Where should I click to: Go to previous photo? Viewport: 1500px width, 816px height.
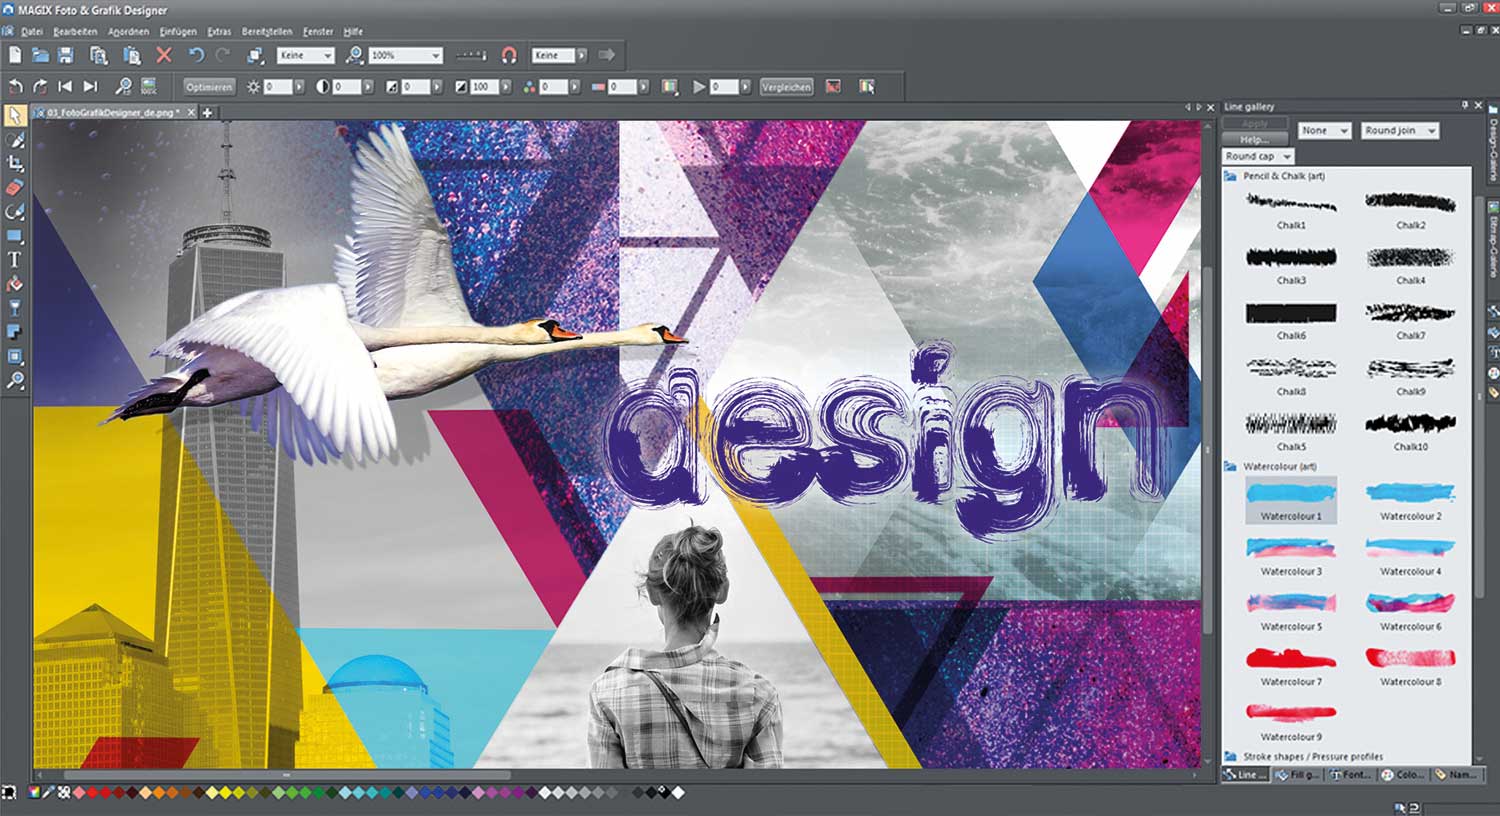(65, 87)
